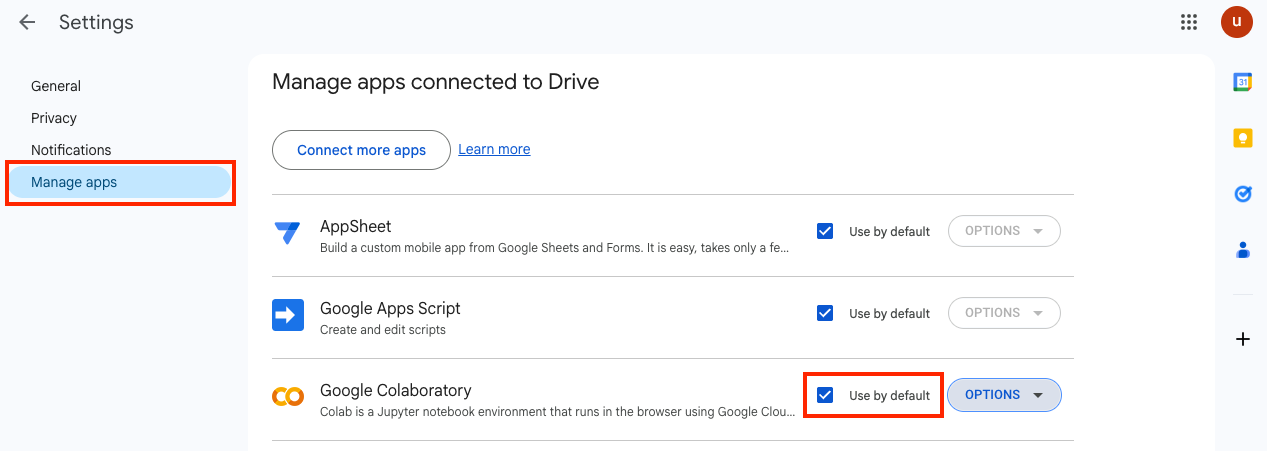Uncheck 'Use by default' for Google Apps Script
Screen dimensions: 1267x451
point(825,313)
